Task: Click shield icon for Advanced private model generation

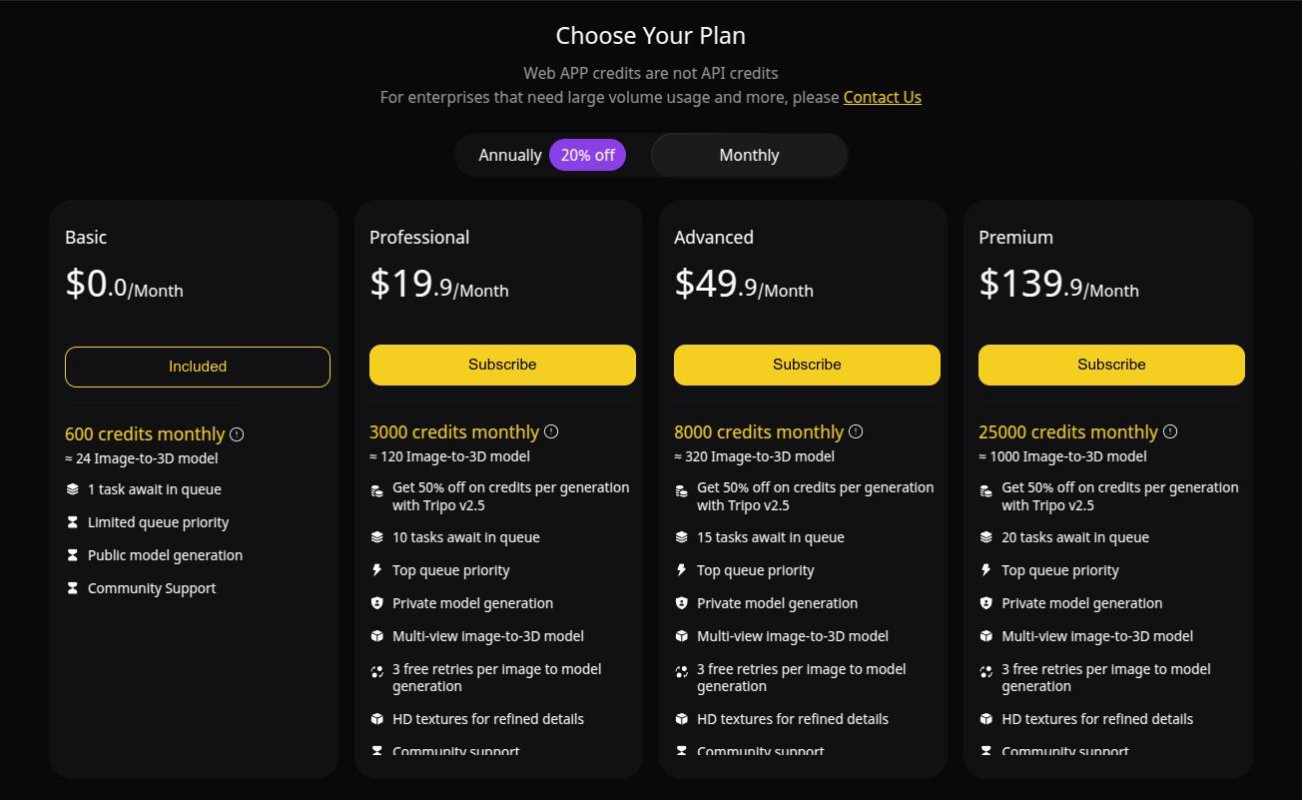Action: coord(681,603)
